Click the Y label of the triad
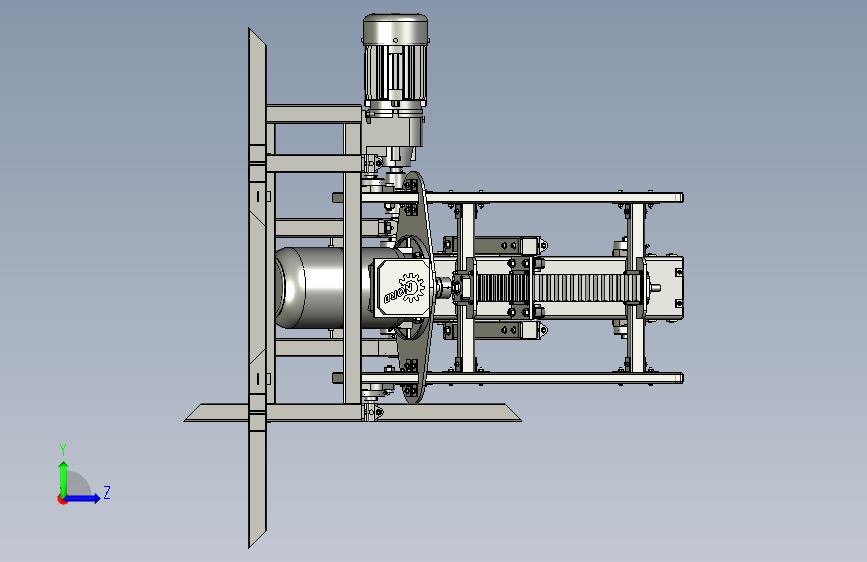Image resolution: width=867 pixels, height=562 pixels. pyautogui.click(x=63, y=449)
